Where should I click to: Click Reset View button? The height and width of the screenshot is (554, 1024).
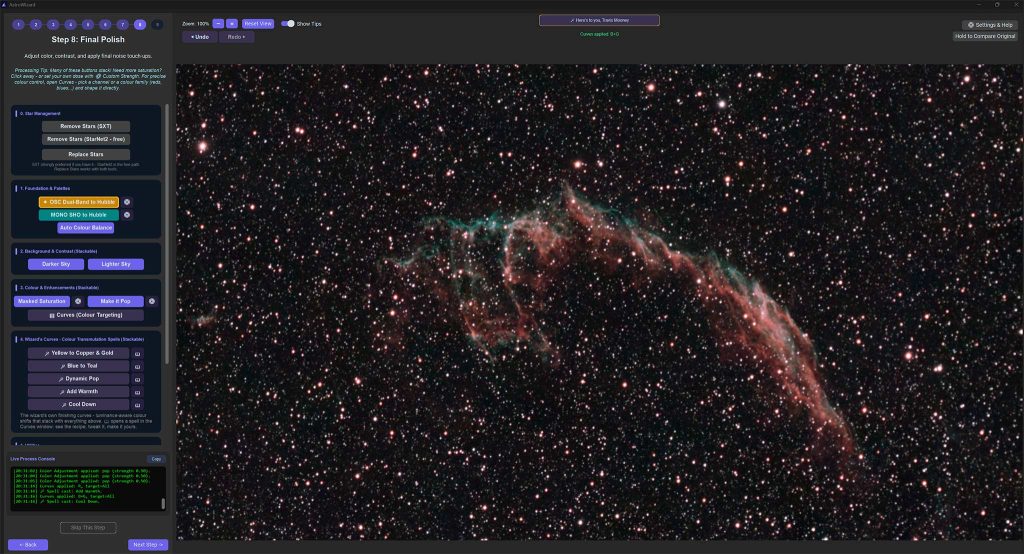[x=258, y=24]
